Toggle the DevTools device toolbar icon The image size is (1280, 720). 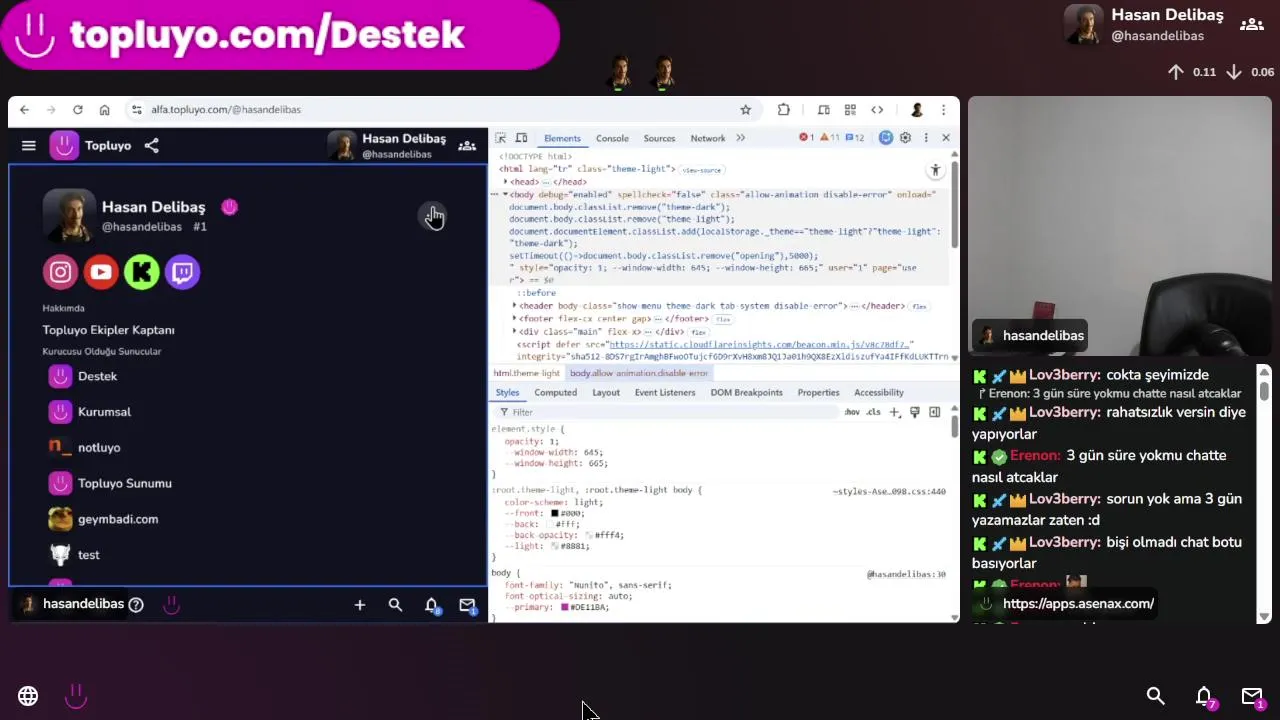coord(521,138)
